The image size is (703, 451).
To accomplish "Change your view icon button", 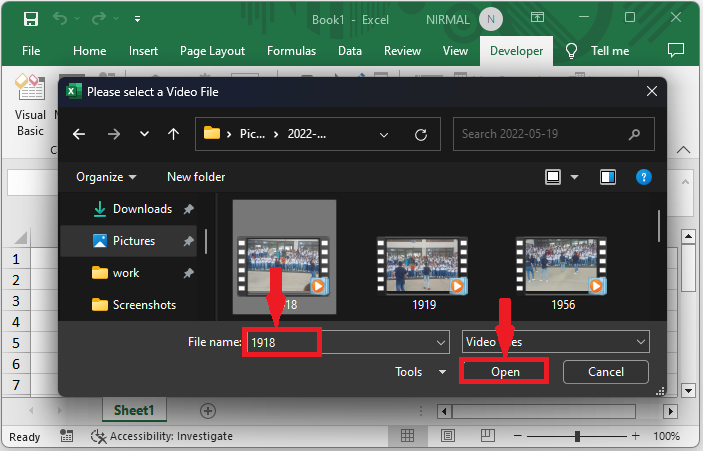I will pyautogui.click(x=553, y=177).
